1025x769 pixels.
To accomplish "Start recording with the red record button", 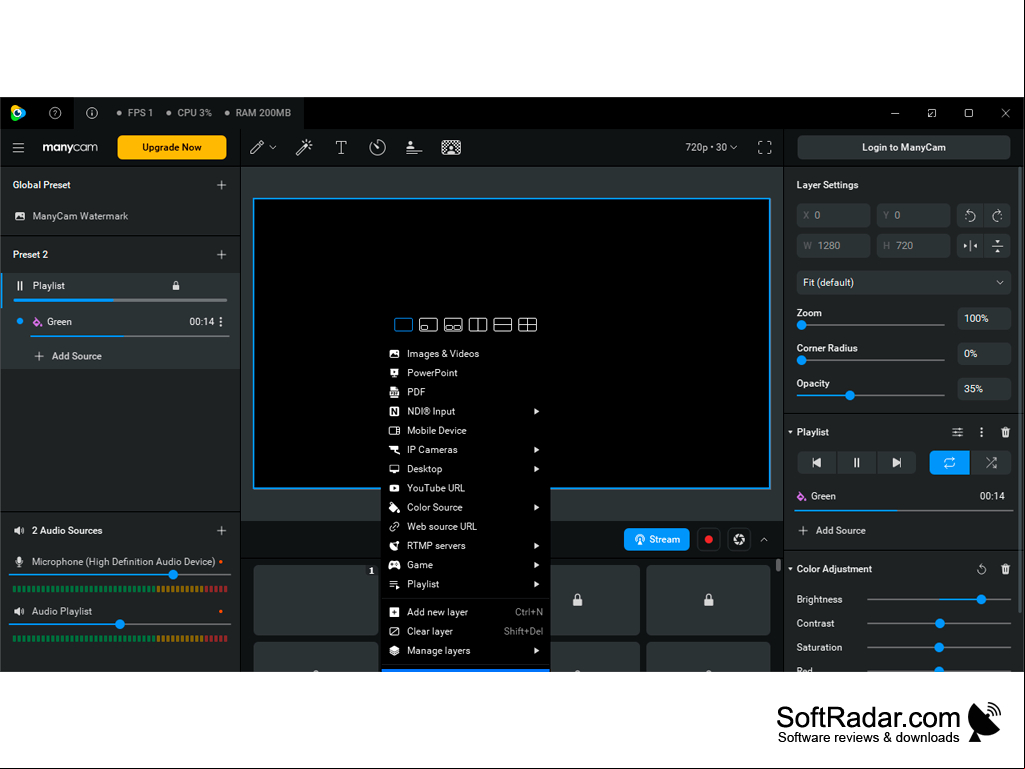I will click(x=709, y=539).
